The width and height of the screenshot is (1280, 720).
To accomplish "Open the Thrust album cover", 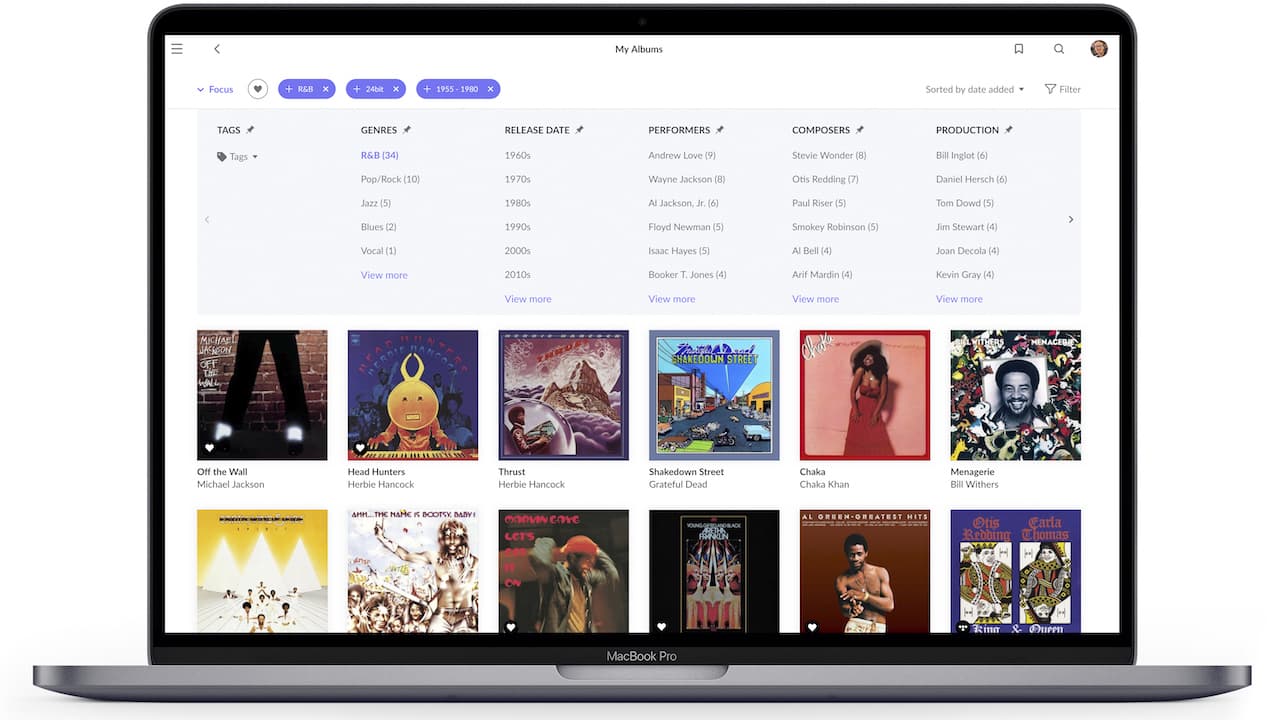I will pos(564,395).
